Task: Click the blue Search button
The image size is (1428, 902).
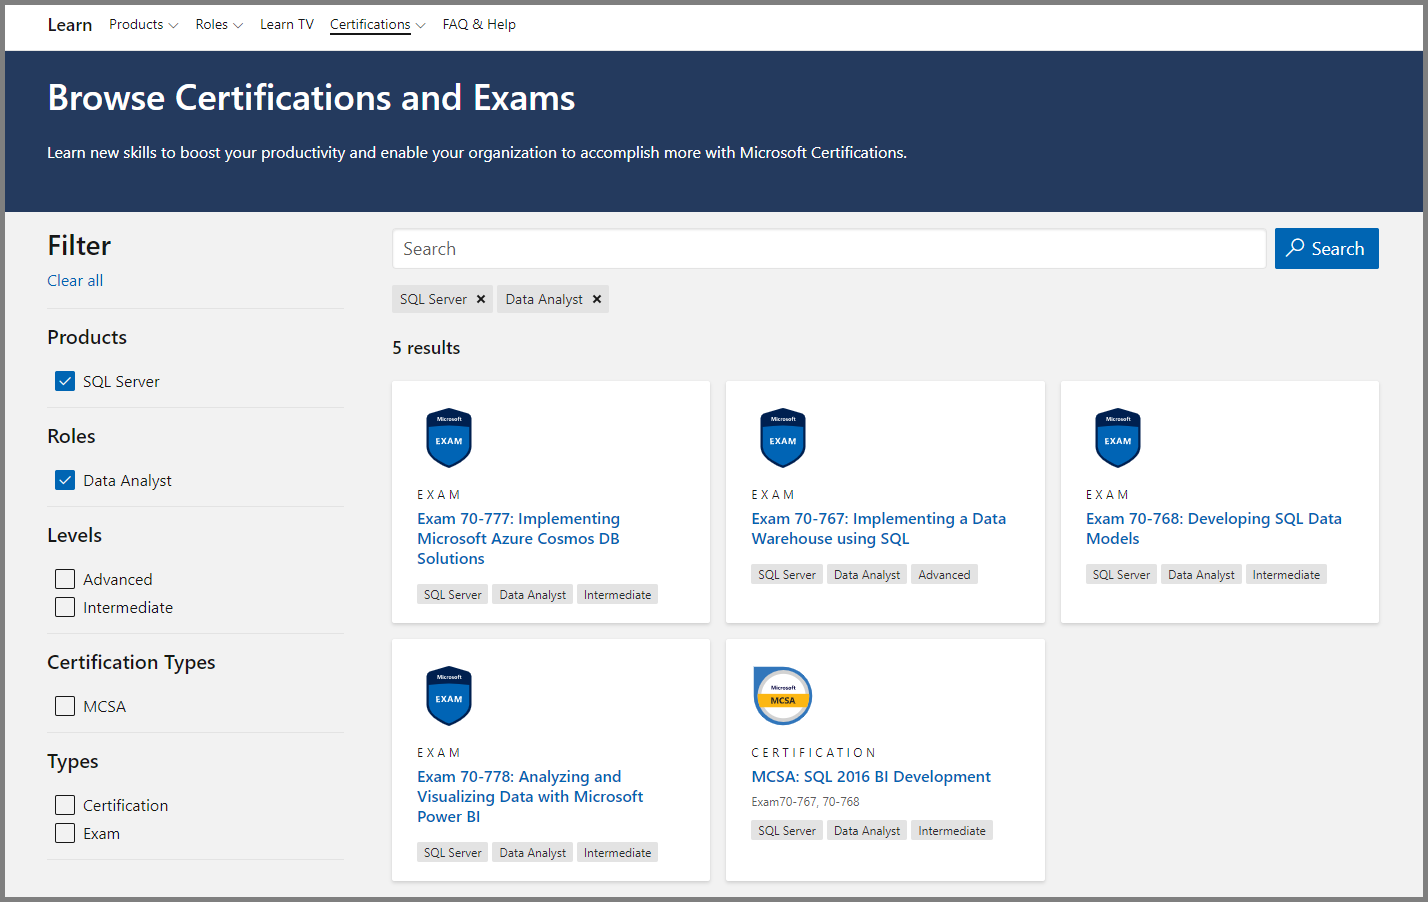Action: point(1326,249)
